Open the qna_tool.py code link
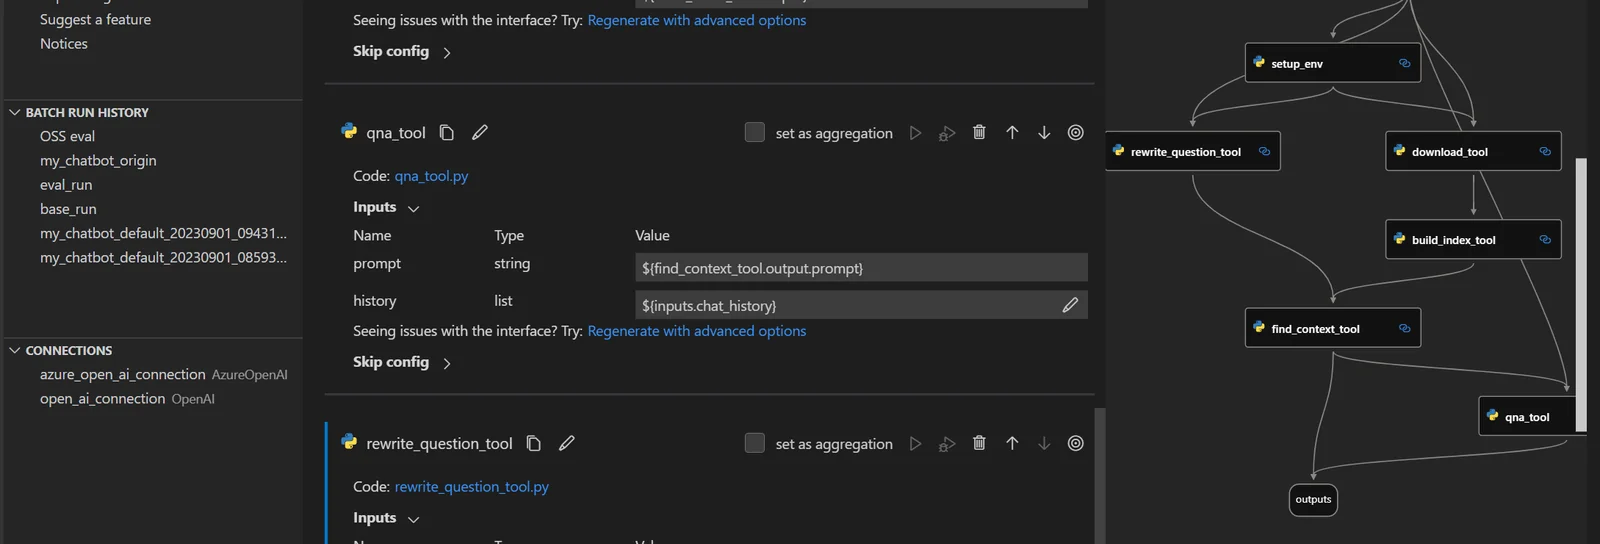The height and width of the screenshot is (544, 1600). [x=431, y=176]
